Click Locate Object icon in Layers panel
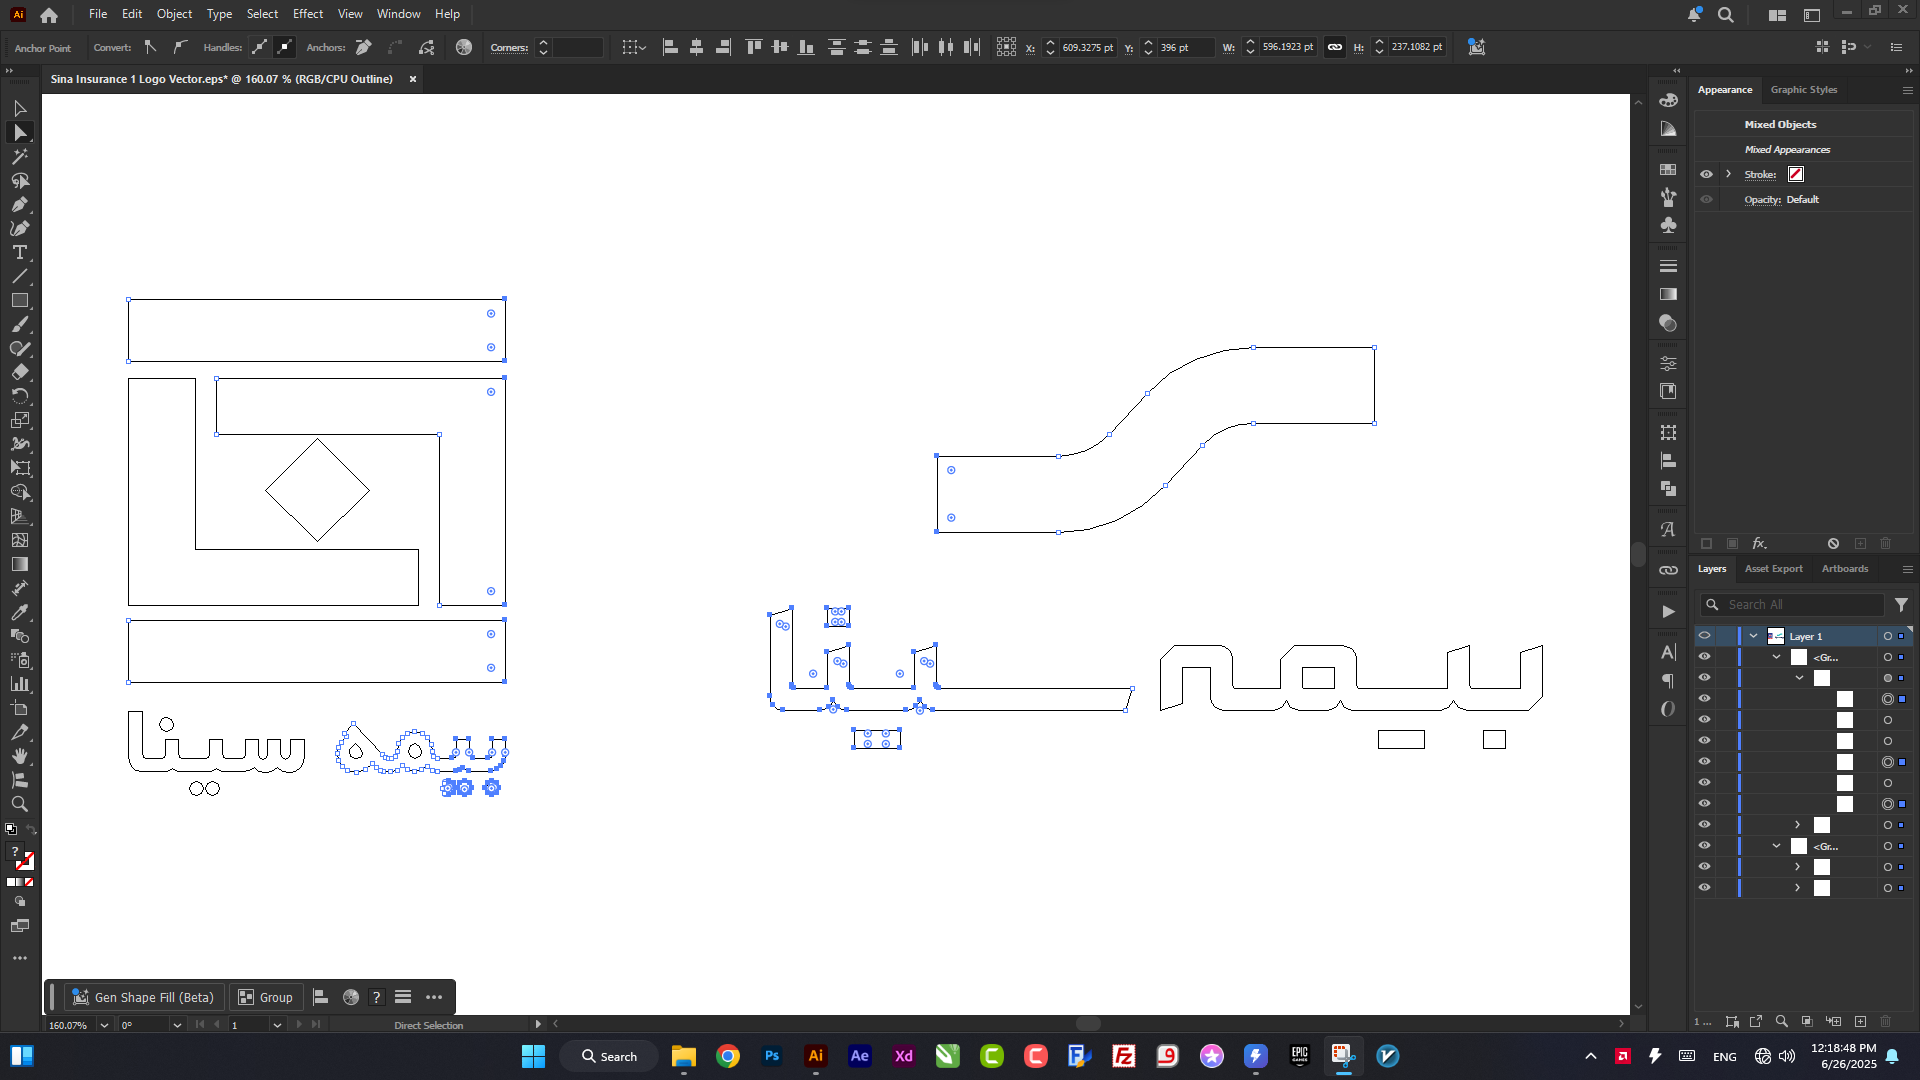 pos(1781,1021)
